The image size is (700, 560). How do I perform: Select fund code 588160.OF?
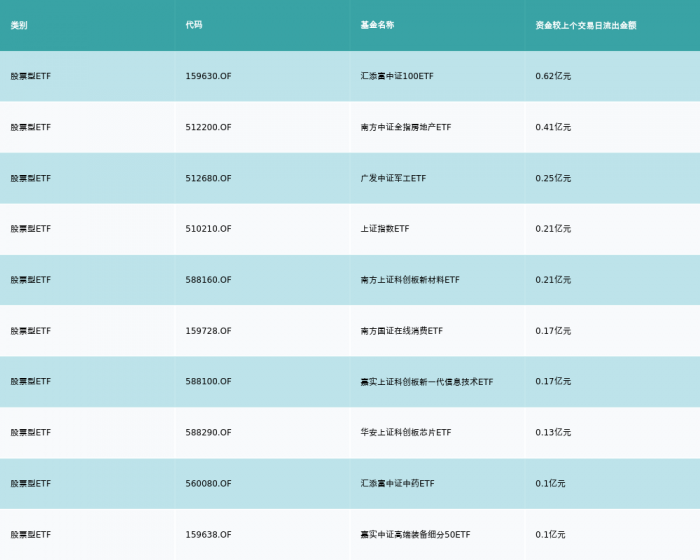tap(208, 280)
